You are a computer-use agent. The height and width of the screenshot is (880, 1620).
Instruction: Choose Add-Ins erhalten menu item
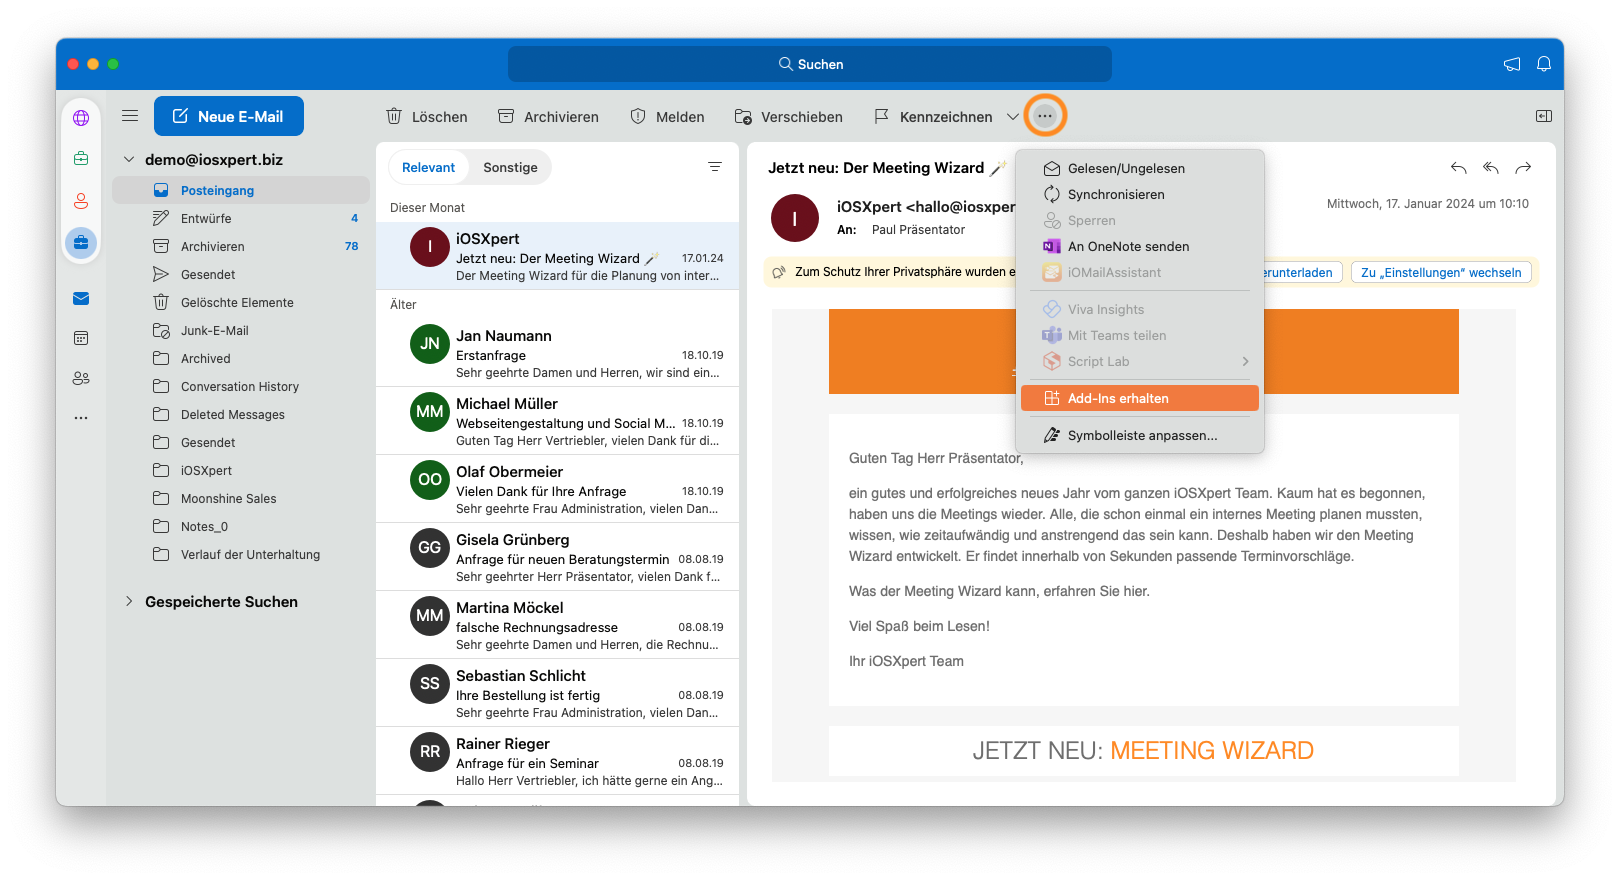pyautogui.click(x=1140, y=398)
